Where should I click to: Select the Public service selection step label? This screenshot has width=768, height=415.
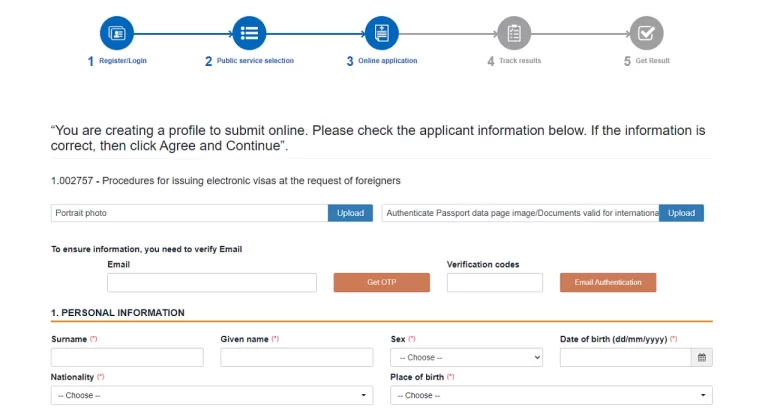pyautogui.click(x=255, y=61)
